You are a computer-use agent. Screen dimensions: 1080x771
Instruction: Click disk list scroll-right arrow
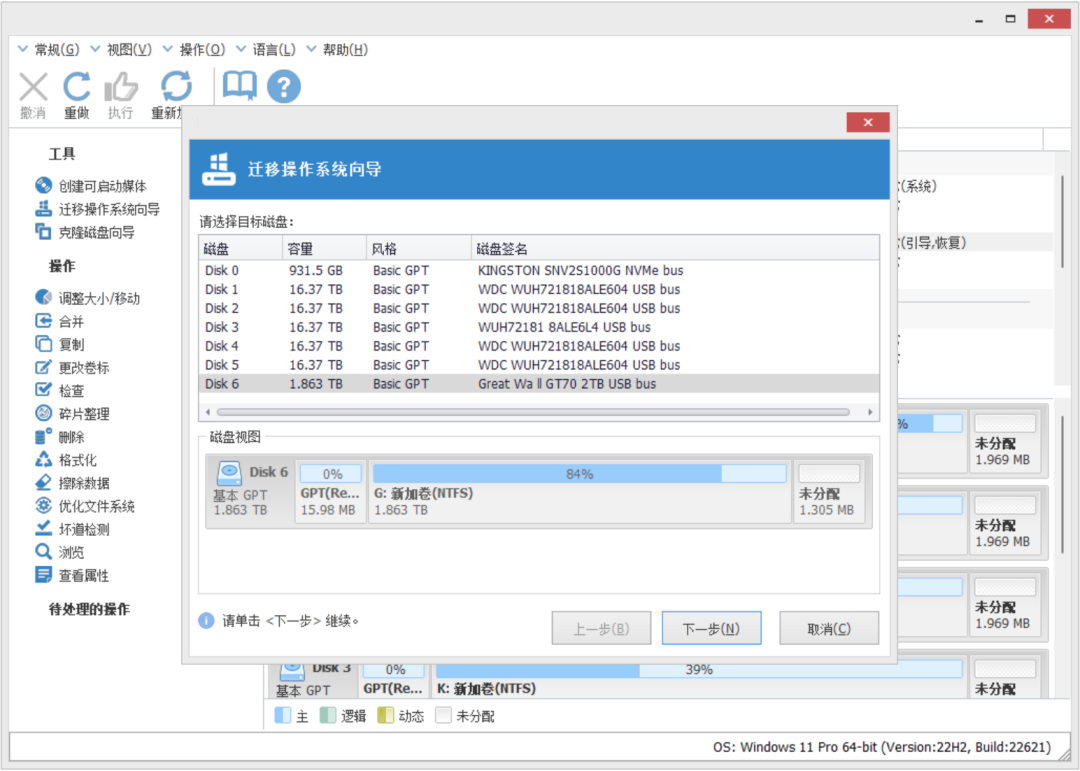coord(871,412)
